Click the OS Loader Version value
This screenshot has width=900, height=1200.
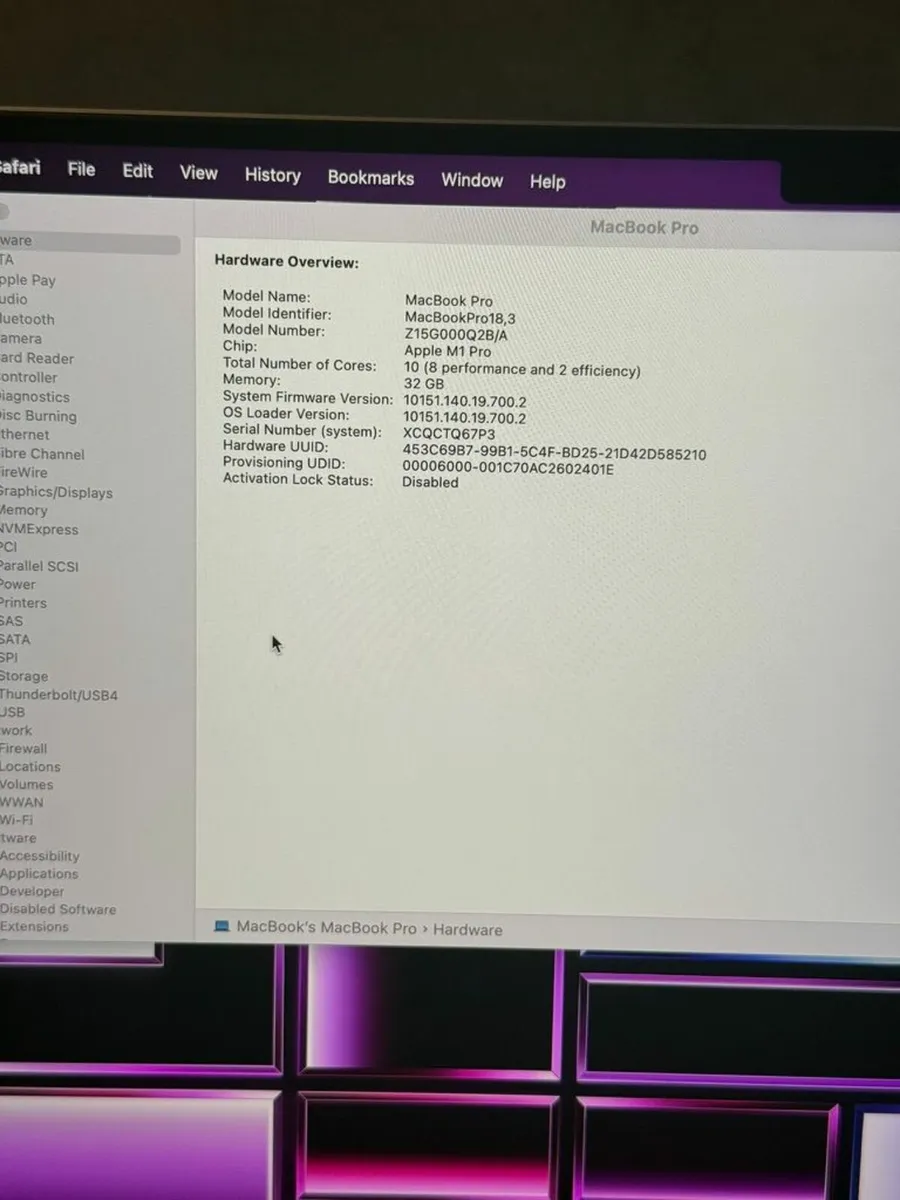pos(464,418)
